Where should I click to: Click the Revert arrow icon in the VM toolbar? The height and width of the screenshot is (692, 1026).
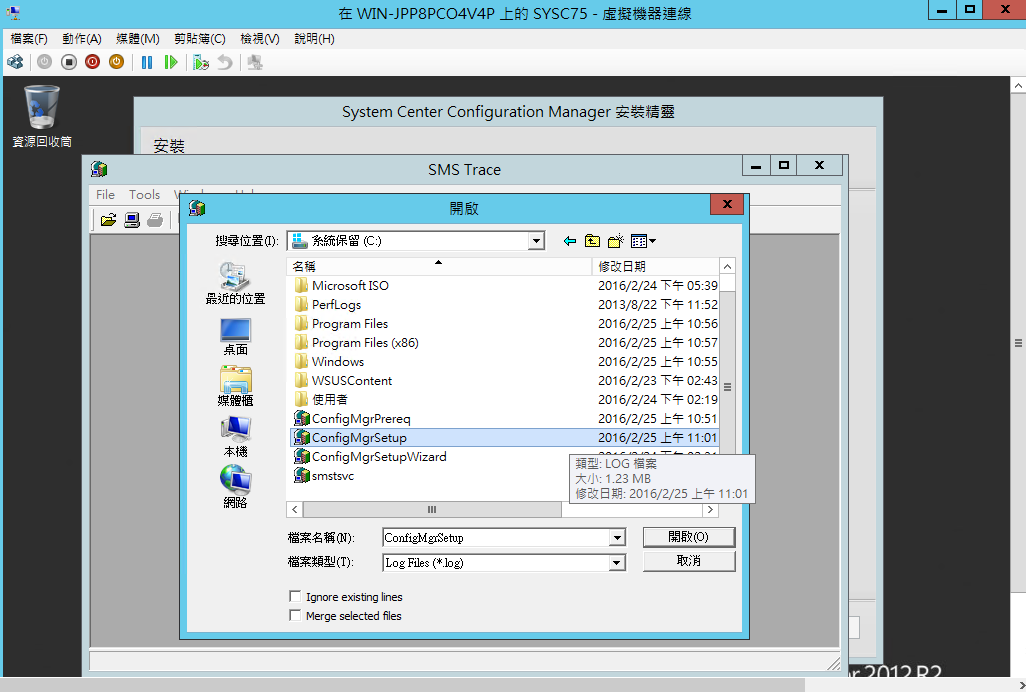coord(224,62)
